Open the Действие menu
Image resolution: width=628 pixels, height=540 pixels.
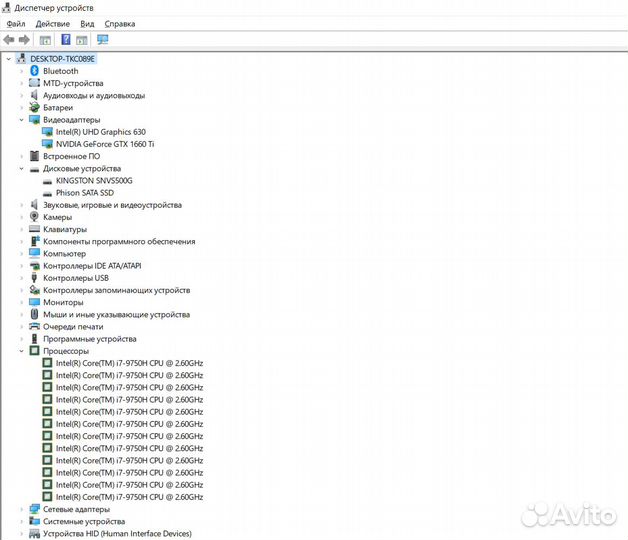(x=52, y=23)
